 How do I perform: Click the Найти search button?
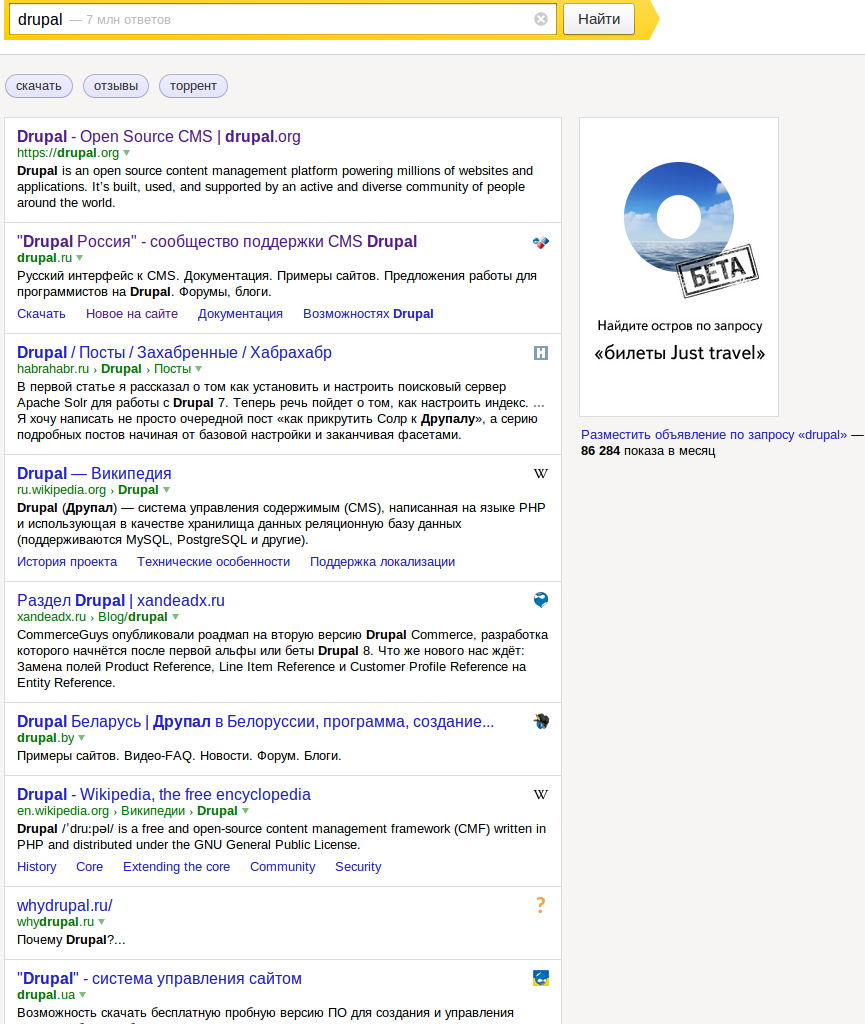tap(599, 19)
